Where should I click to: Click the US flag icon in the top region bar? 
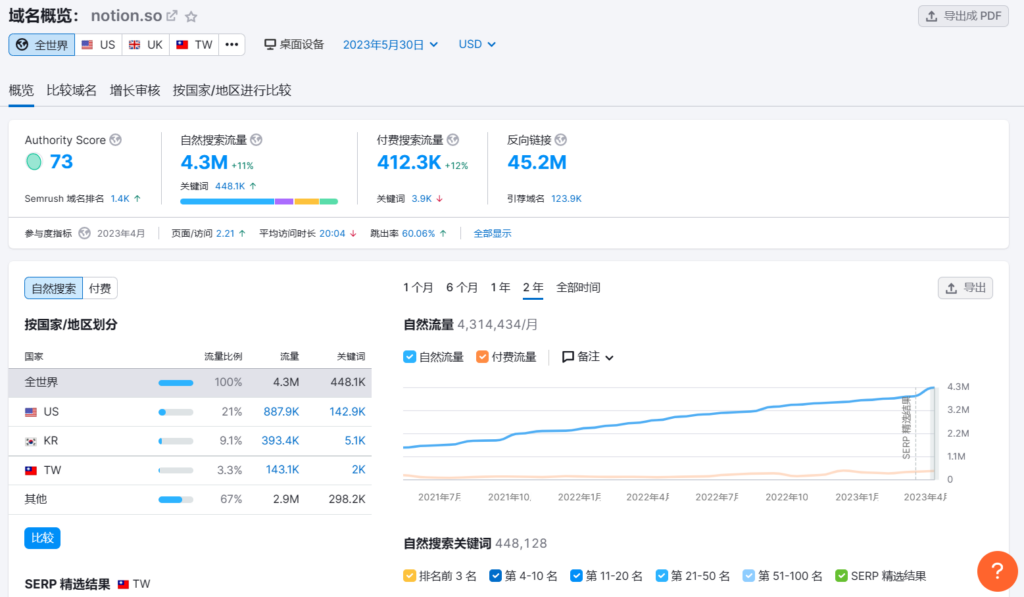point(87,44)
